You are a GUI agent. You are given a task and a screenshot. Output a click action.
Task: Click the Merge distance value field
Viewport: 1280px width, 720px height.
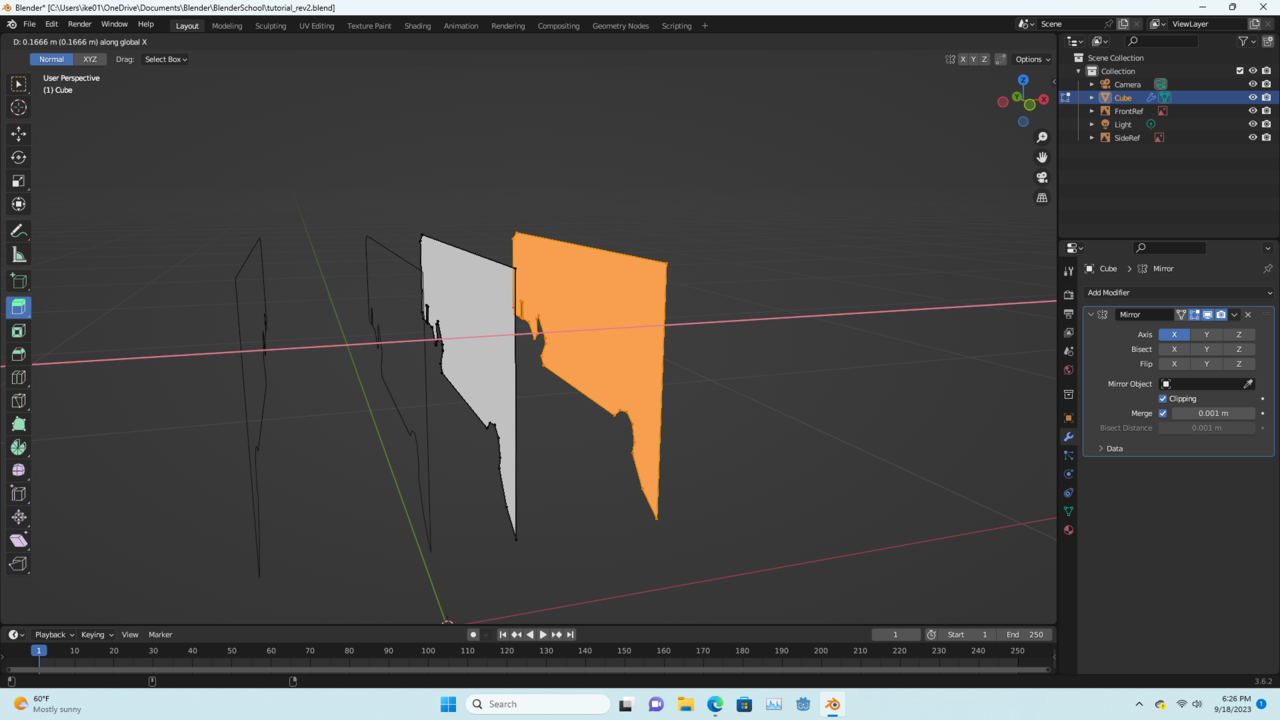pyautogui.click(x=1212, y=413)
